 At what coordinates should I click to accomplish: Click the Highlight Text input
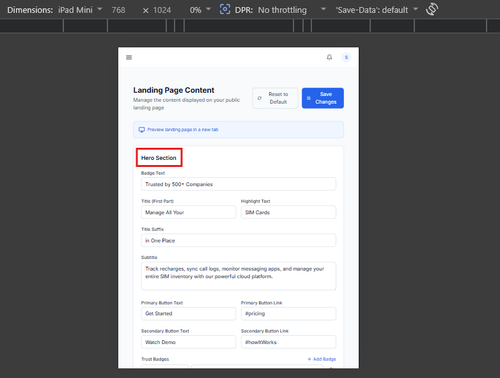coord(289,212)
